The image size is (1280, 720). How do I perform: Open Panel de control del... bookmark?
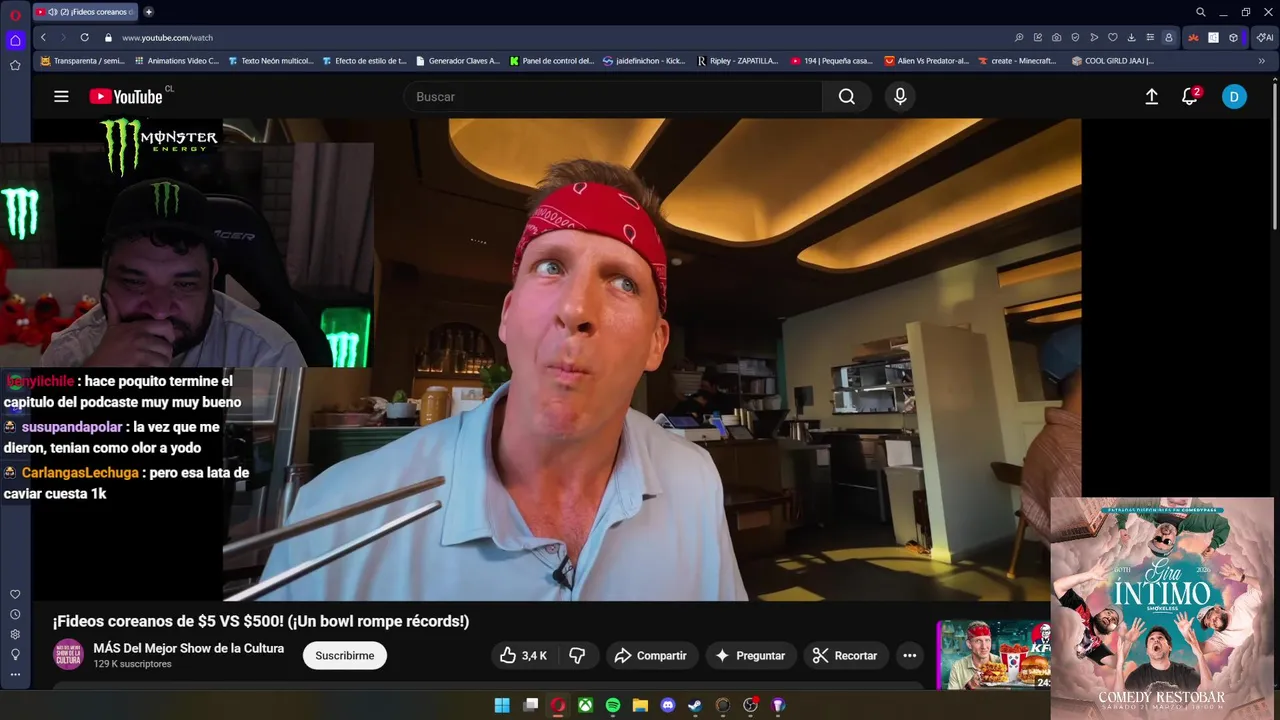551,61
